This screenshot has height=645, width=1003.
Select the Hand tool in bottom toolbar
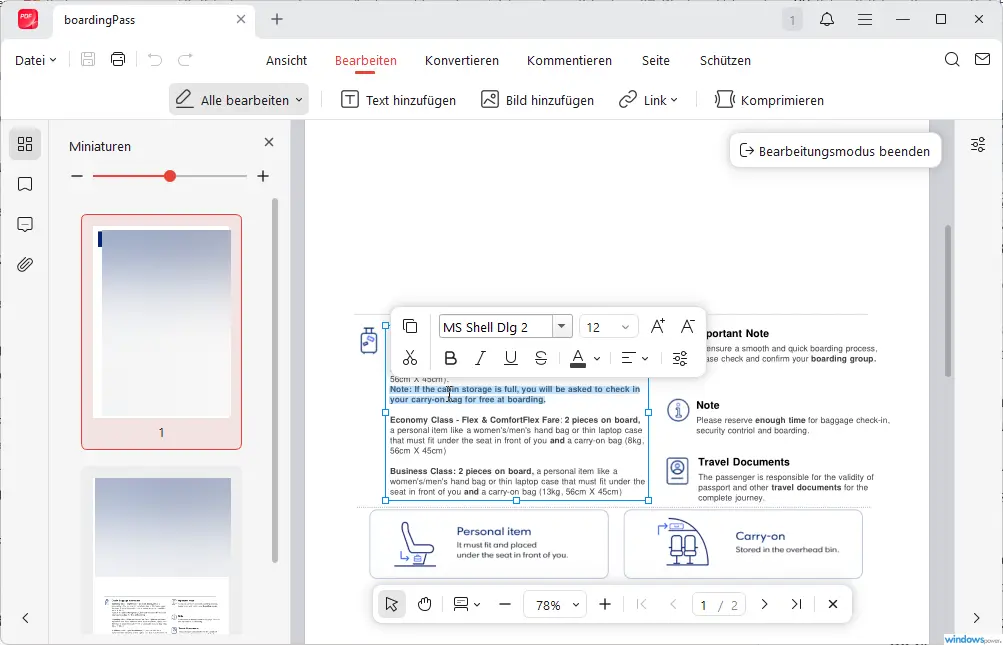[x=424, y=604]
